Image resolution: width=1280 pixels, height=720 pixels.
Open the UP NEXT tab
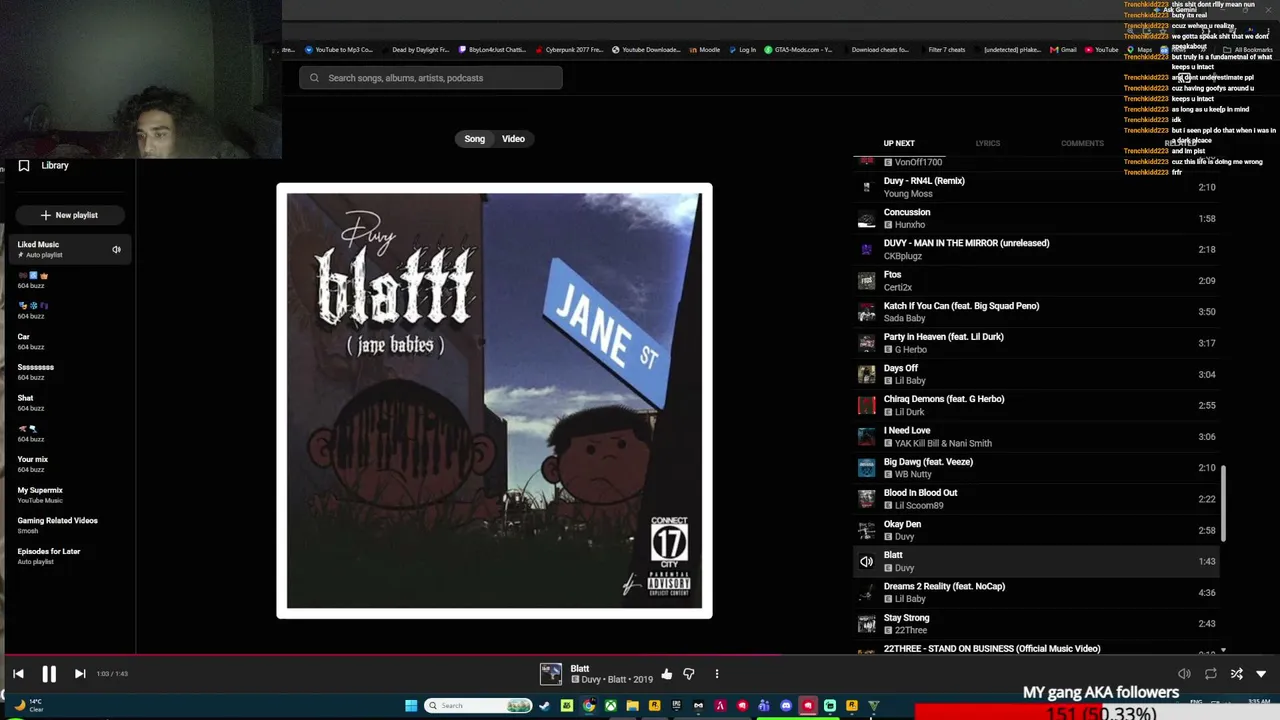[899, 143]
